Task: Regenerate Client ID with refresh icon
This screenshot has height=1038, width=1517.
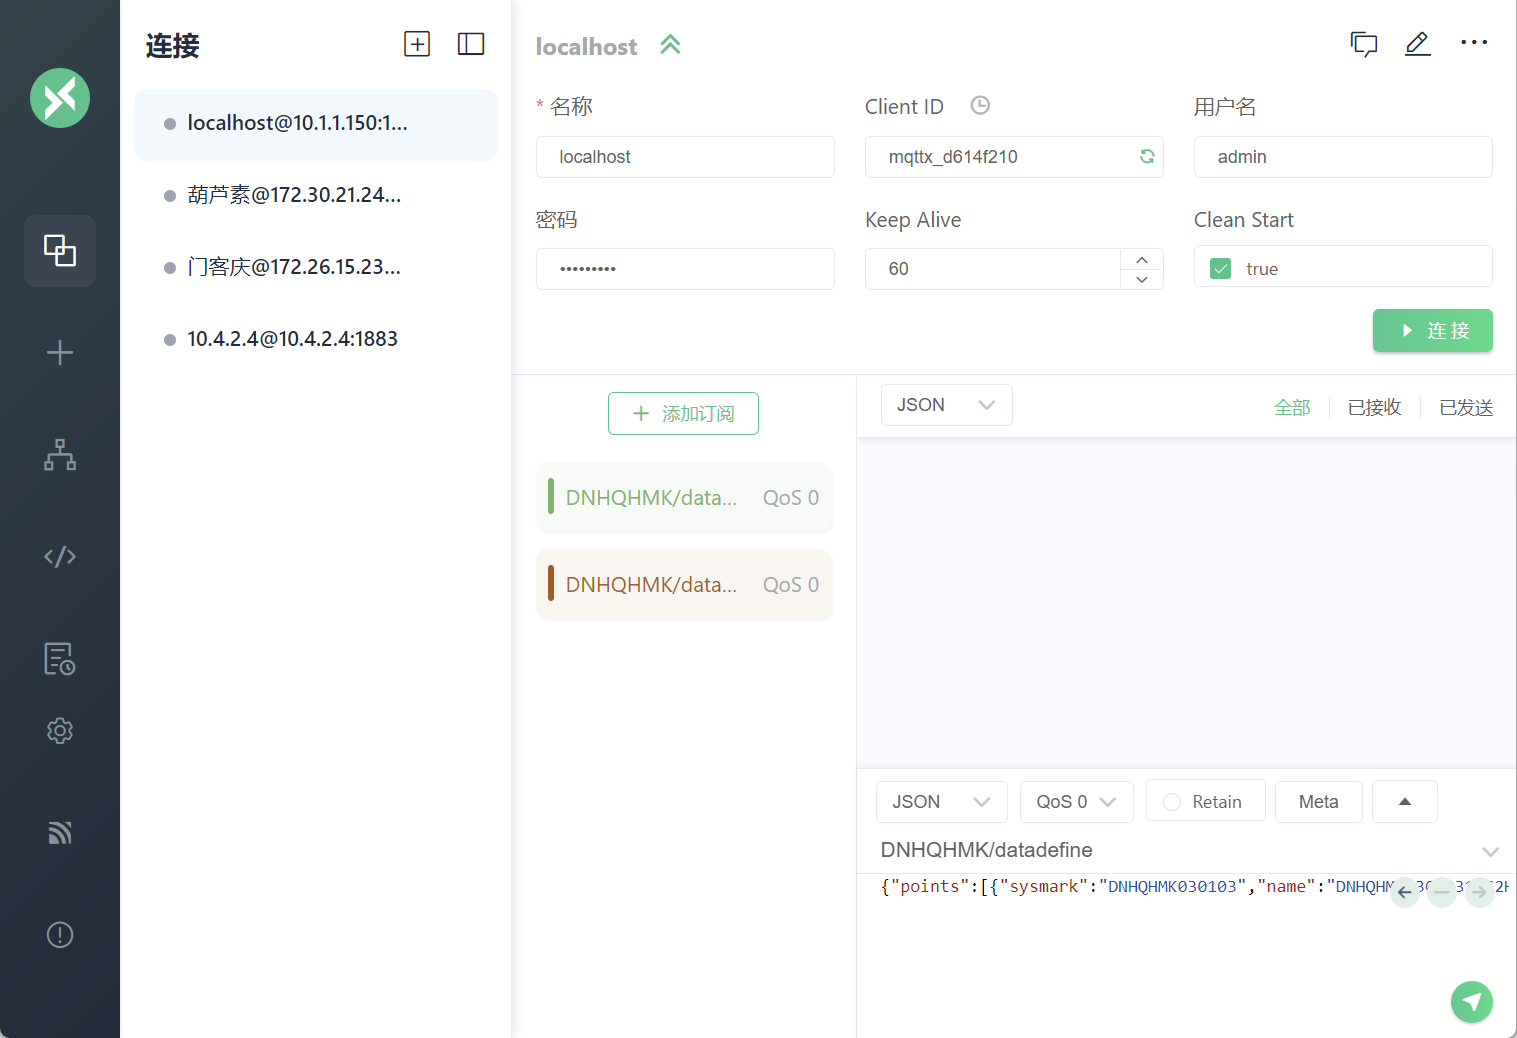Action: pos(1147,156)
